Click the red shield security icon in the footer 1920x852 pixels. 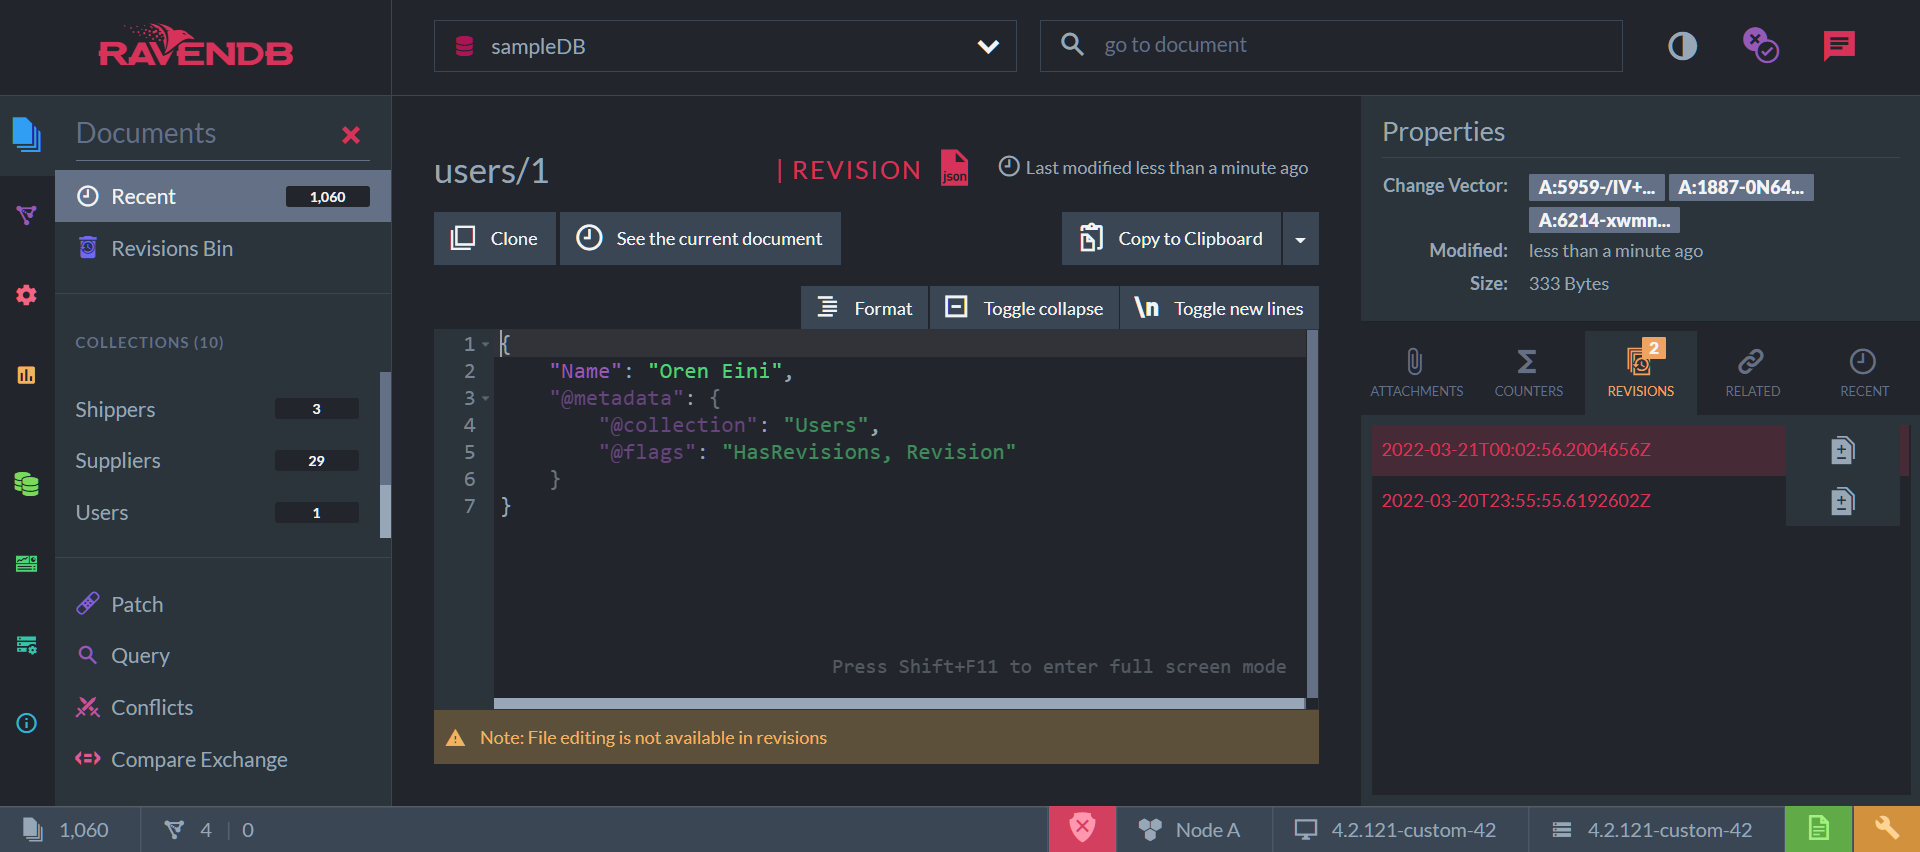[1082, 829]
